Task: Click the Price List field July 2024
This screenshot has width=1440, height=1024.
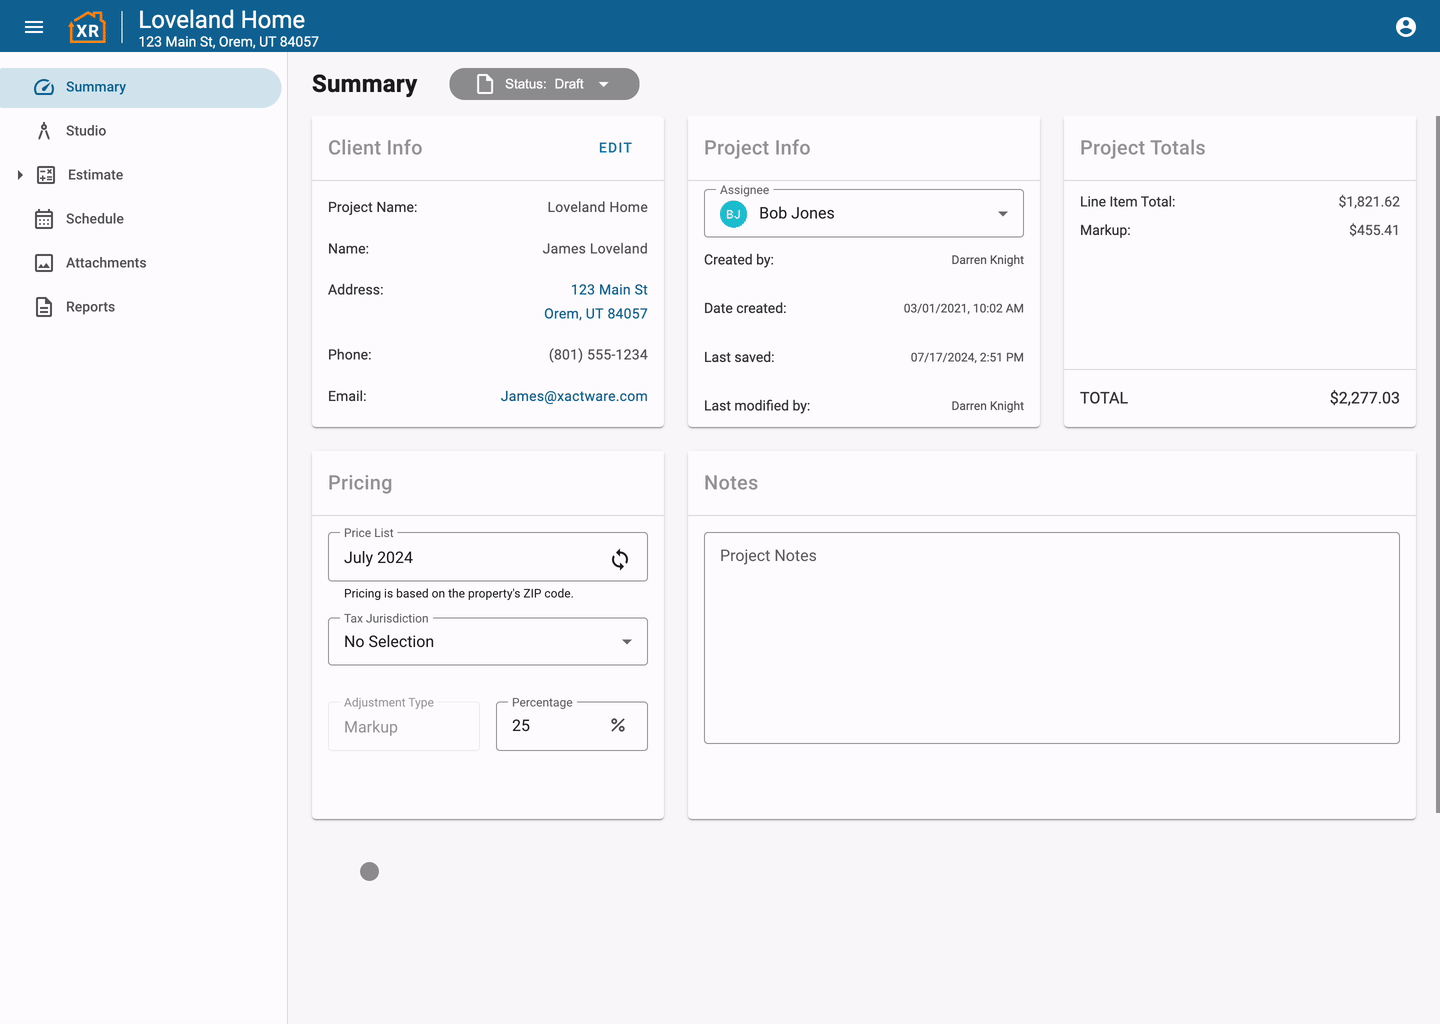Action: 488,557
